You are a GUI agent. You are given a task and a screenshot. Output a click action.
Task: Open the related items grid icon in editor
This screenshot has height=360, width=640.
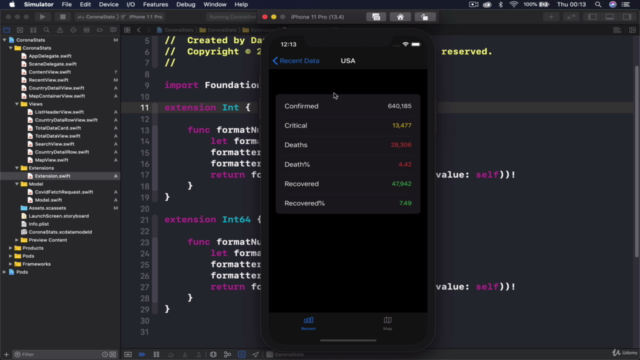127,30
